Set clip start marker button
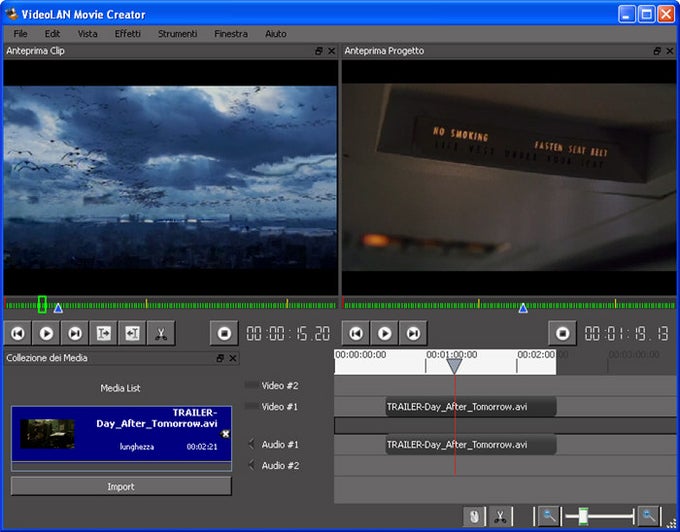The image size is (680, 532). point(103,333)
